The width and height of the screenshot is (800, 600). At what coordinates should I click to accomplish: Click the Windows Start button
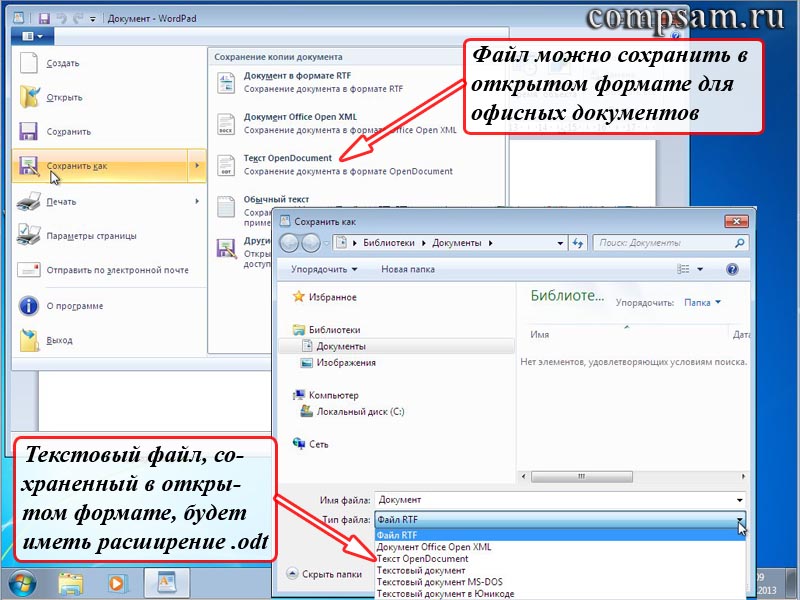[x=21, y=583]
